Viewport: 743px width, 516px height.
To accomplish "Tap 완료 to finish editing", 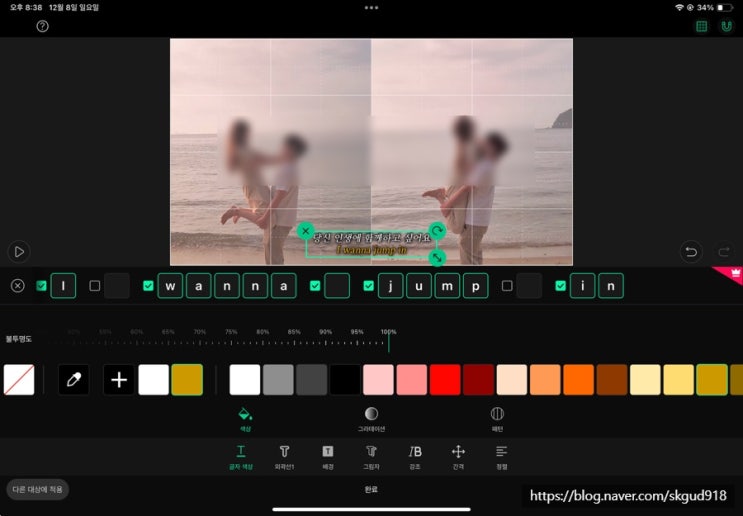I will pyautogui.click(x=371, y=489).
